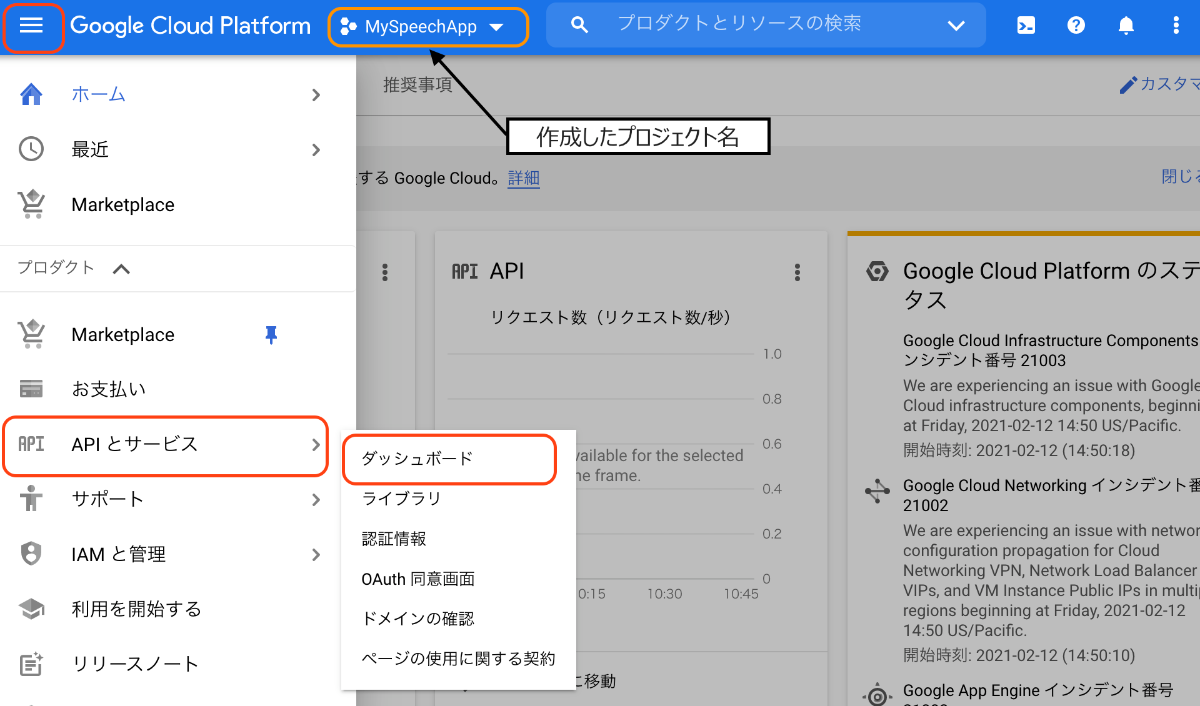1200x706 pixels.
Task: Click the Google Cloud Infrastructure Components incident title
Action: pos(1051,351)
